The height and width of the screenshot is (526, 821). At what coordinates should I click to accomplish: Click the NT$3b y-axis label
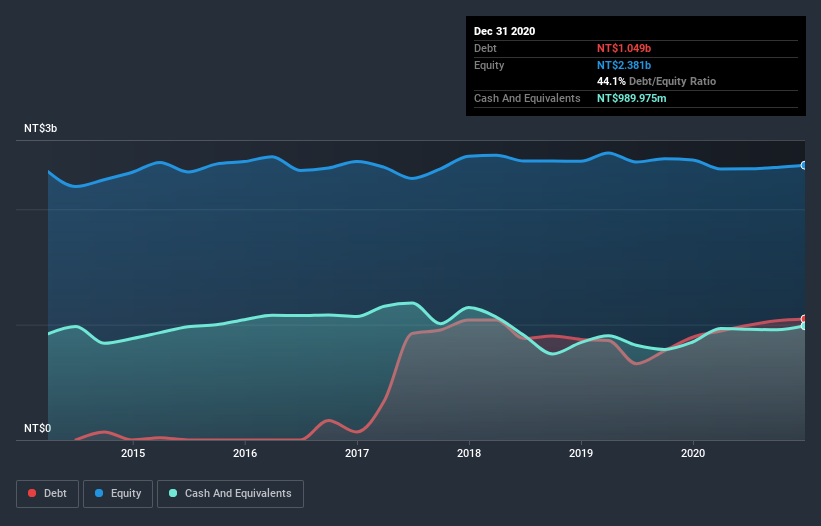[40, 128]
